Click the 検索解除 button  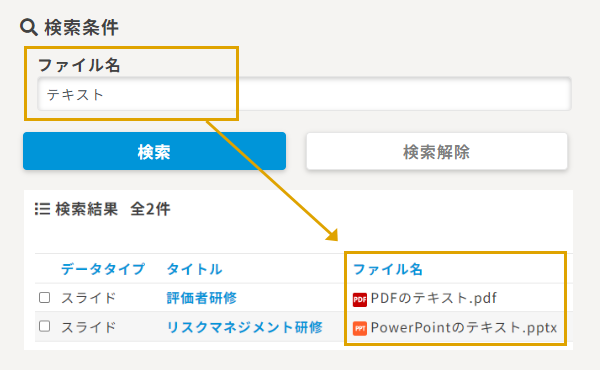[x=437, y=151]
